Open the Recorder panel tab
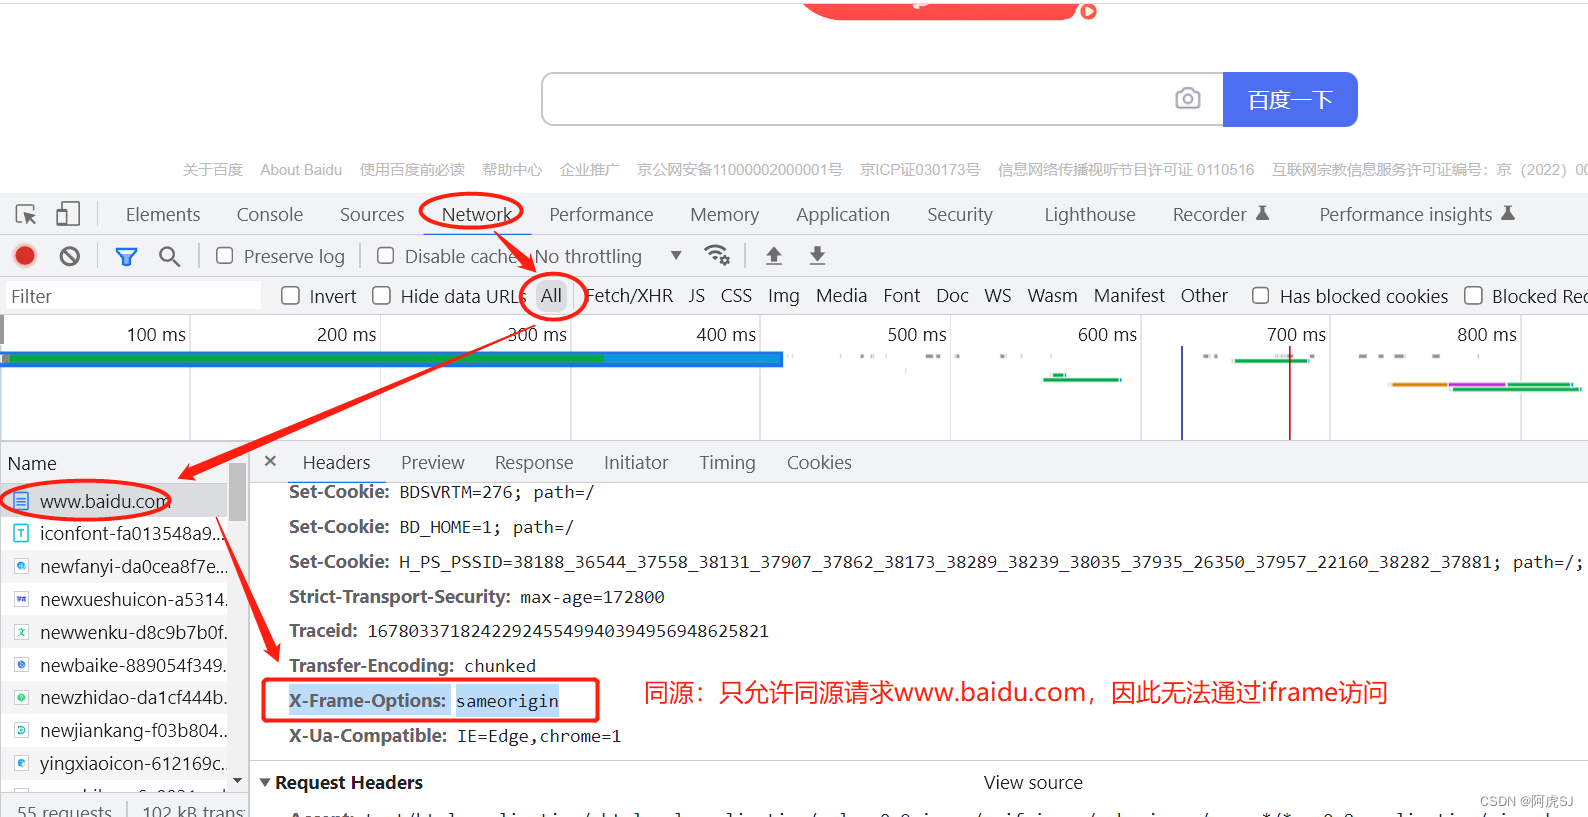 point(1220,215)
